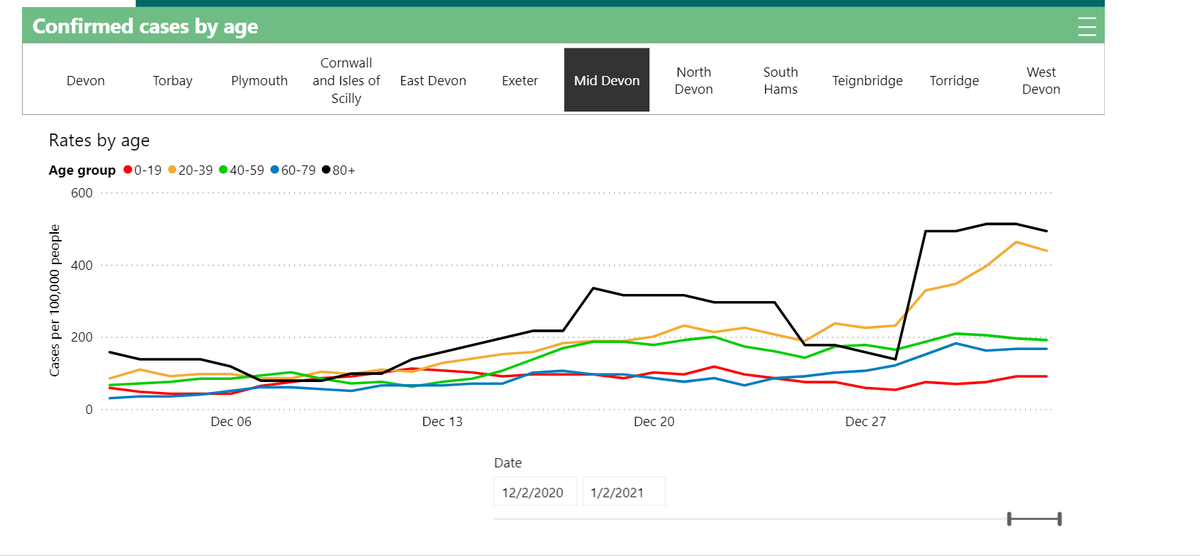Select the Exeter area tab
1200x556 pixels.
(x=520, y=81)
